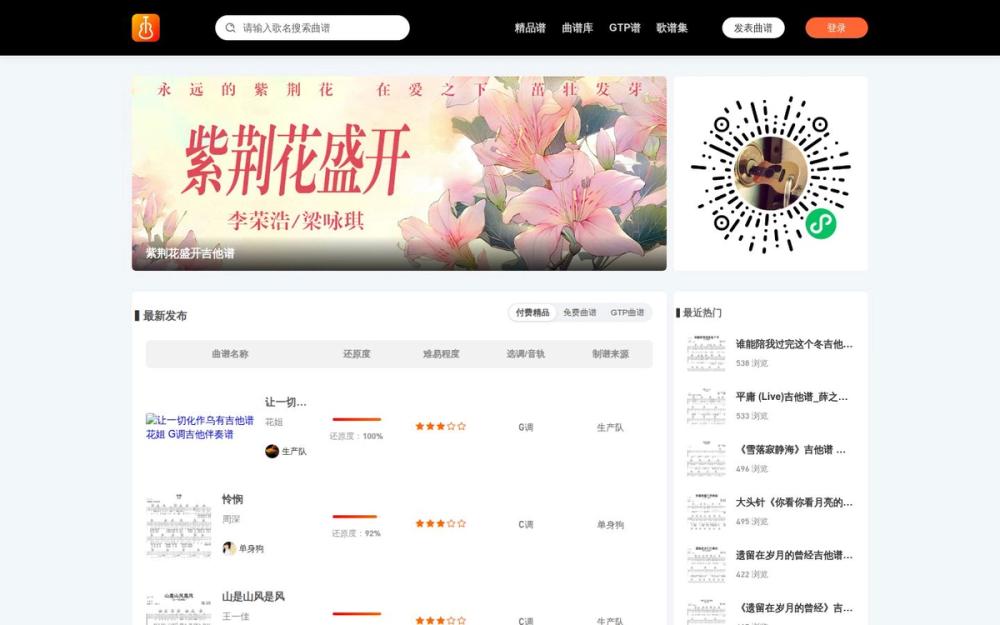Click the 还原度 column header
Image resolution: width=1000 pixels, height=625 pixels.
coord(357,354)
